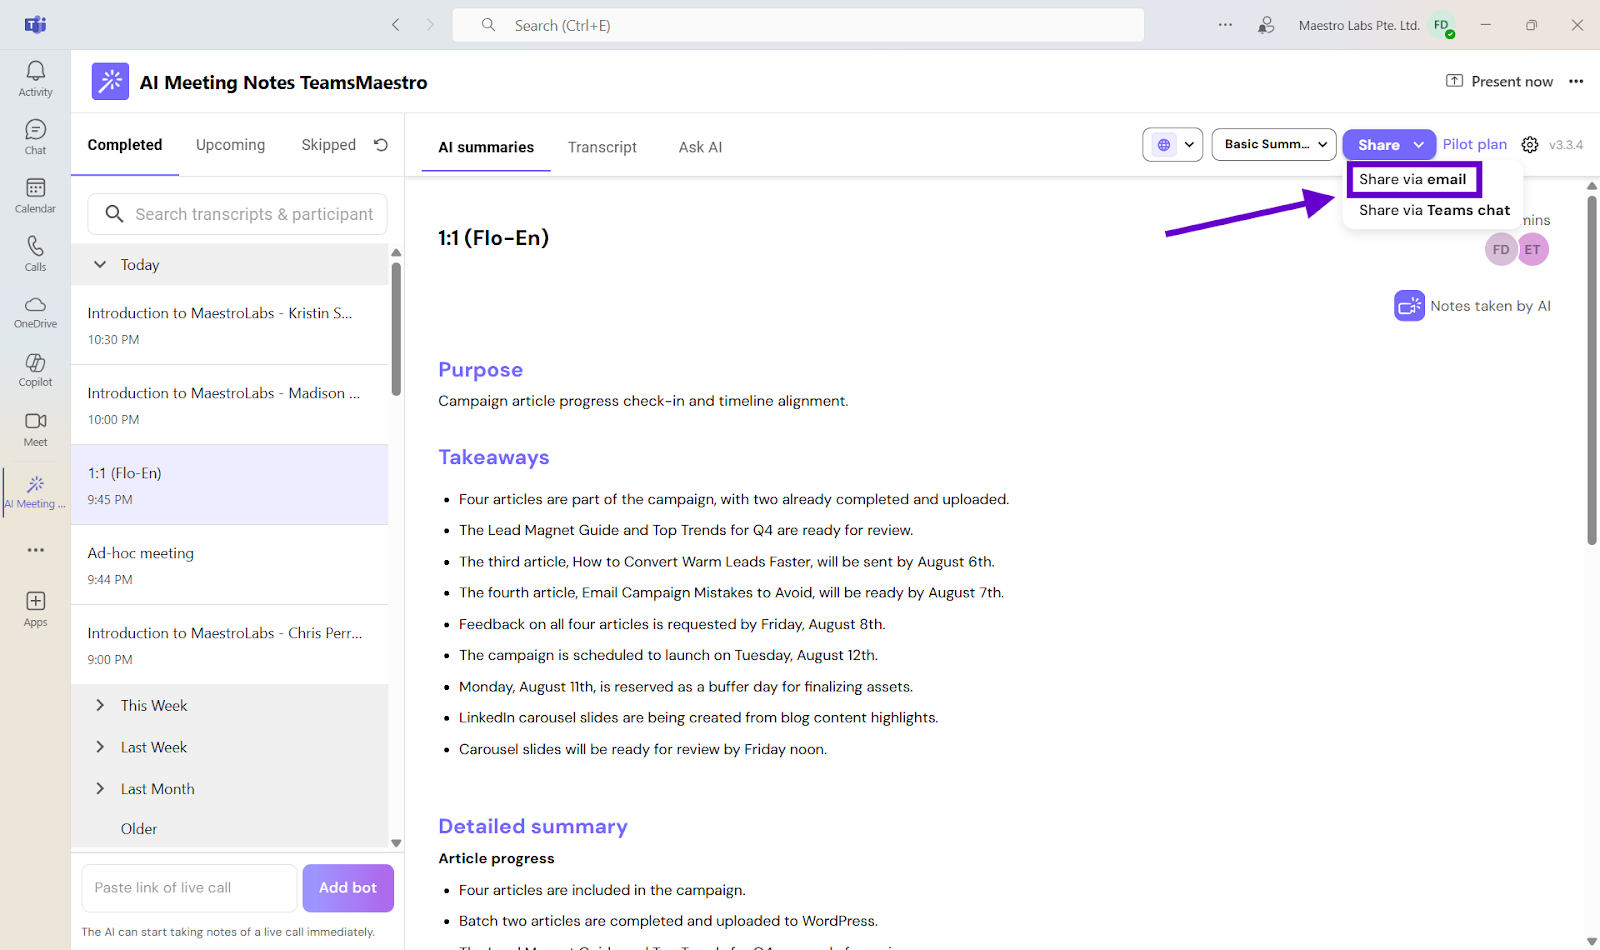Viewport: 1600px width, 950px height.
Task: Click the presence status icon next to organization
Action: tap(1266, 25)
